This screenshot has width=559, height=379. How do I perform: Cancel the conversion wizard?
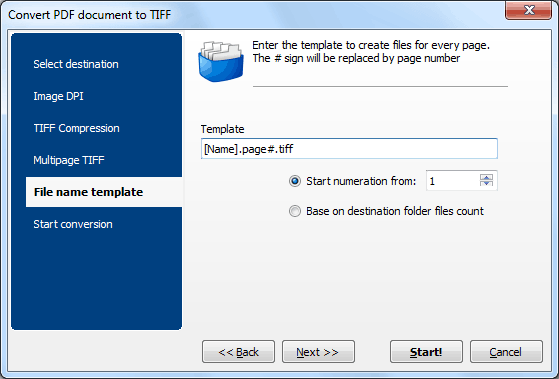(506, 352)
